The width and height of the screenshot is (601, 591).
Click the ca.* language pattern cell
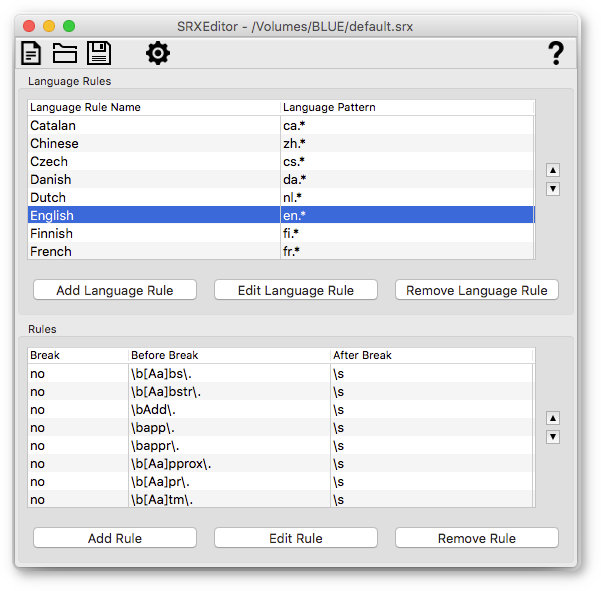[x=407, y=125]
